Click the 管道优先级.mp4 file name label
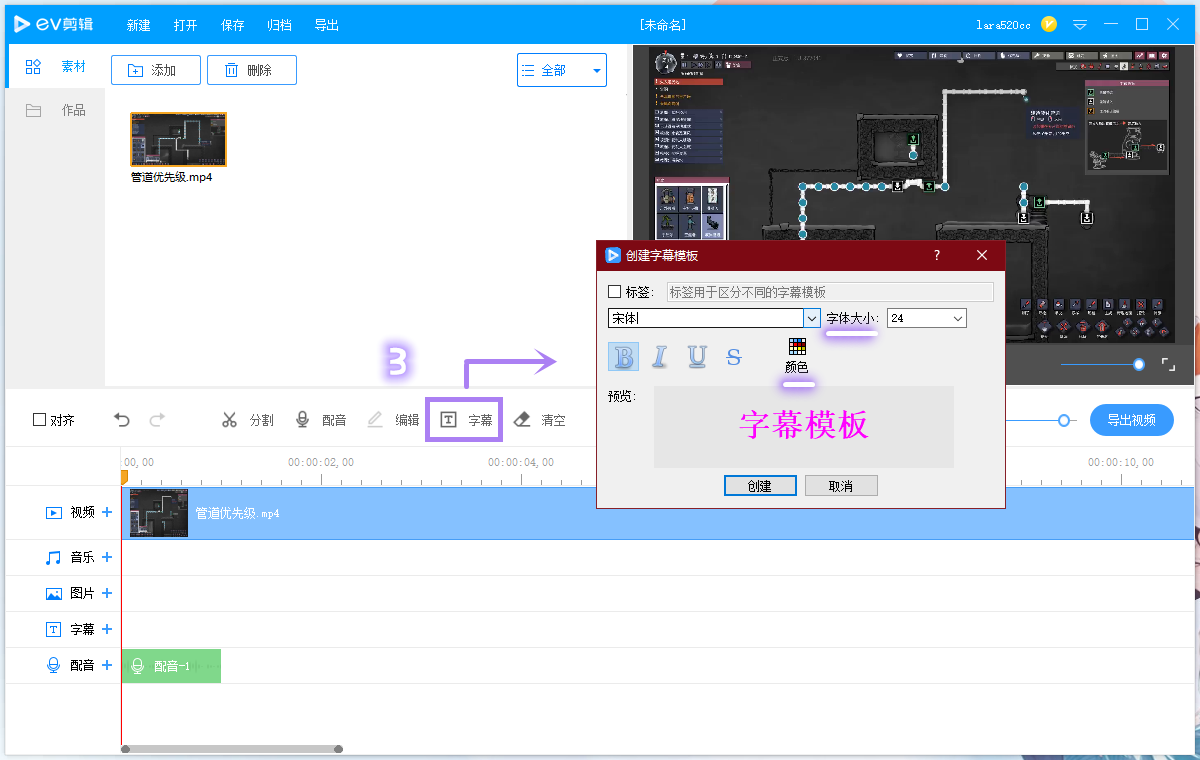Viewport: 1200px width, 760px height. [x=172, y=177]
